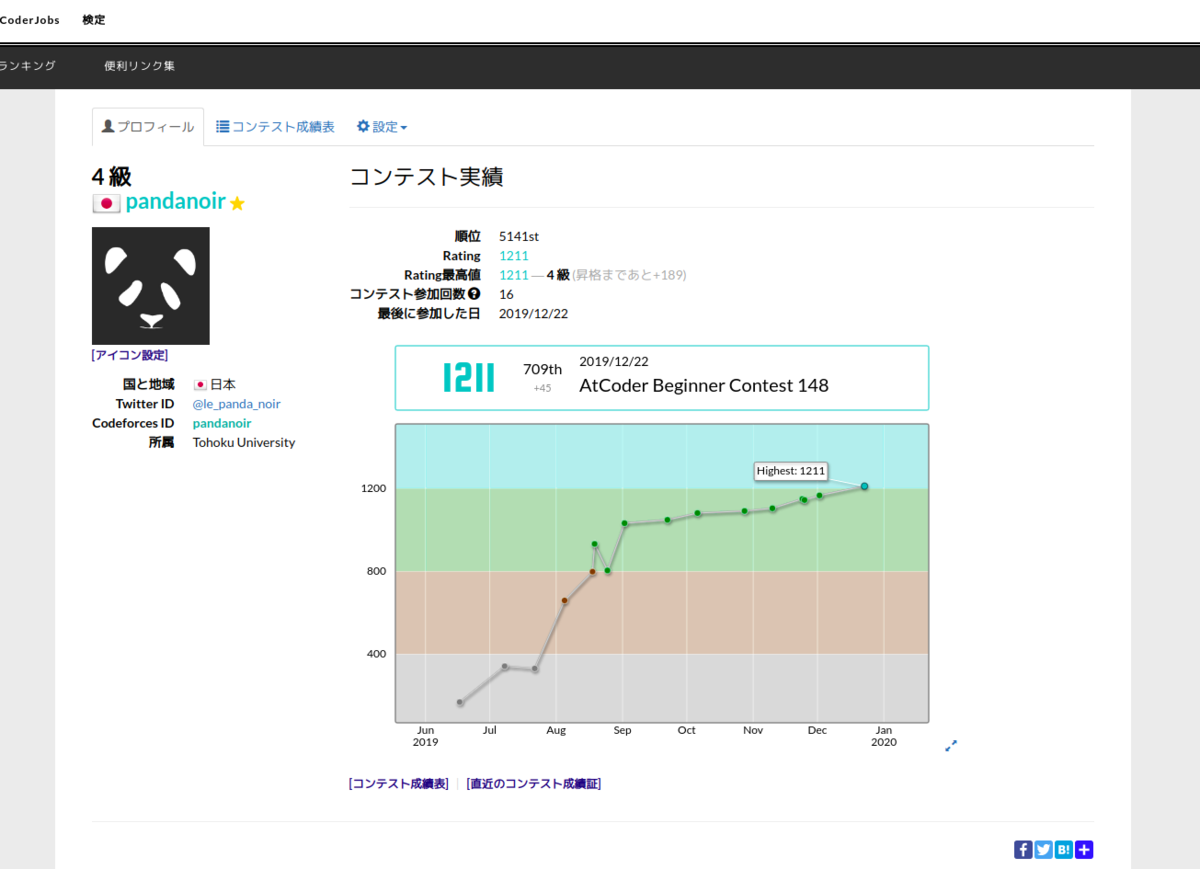
Task: Click the Twitter share icon
Action: 1043,849
